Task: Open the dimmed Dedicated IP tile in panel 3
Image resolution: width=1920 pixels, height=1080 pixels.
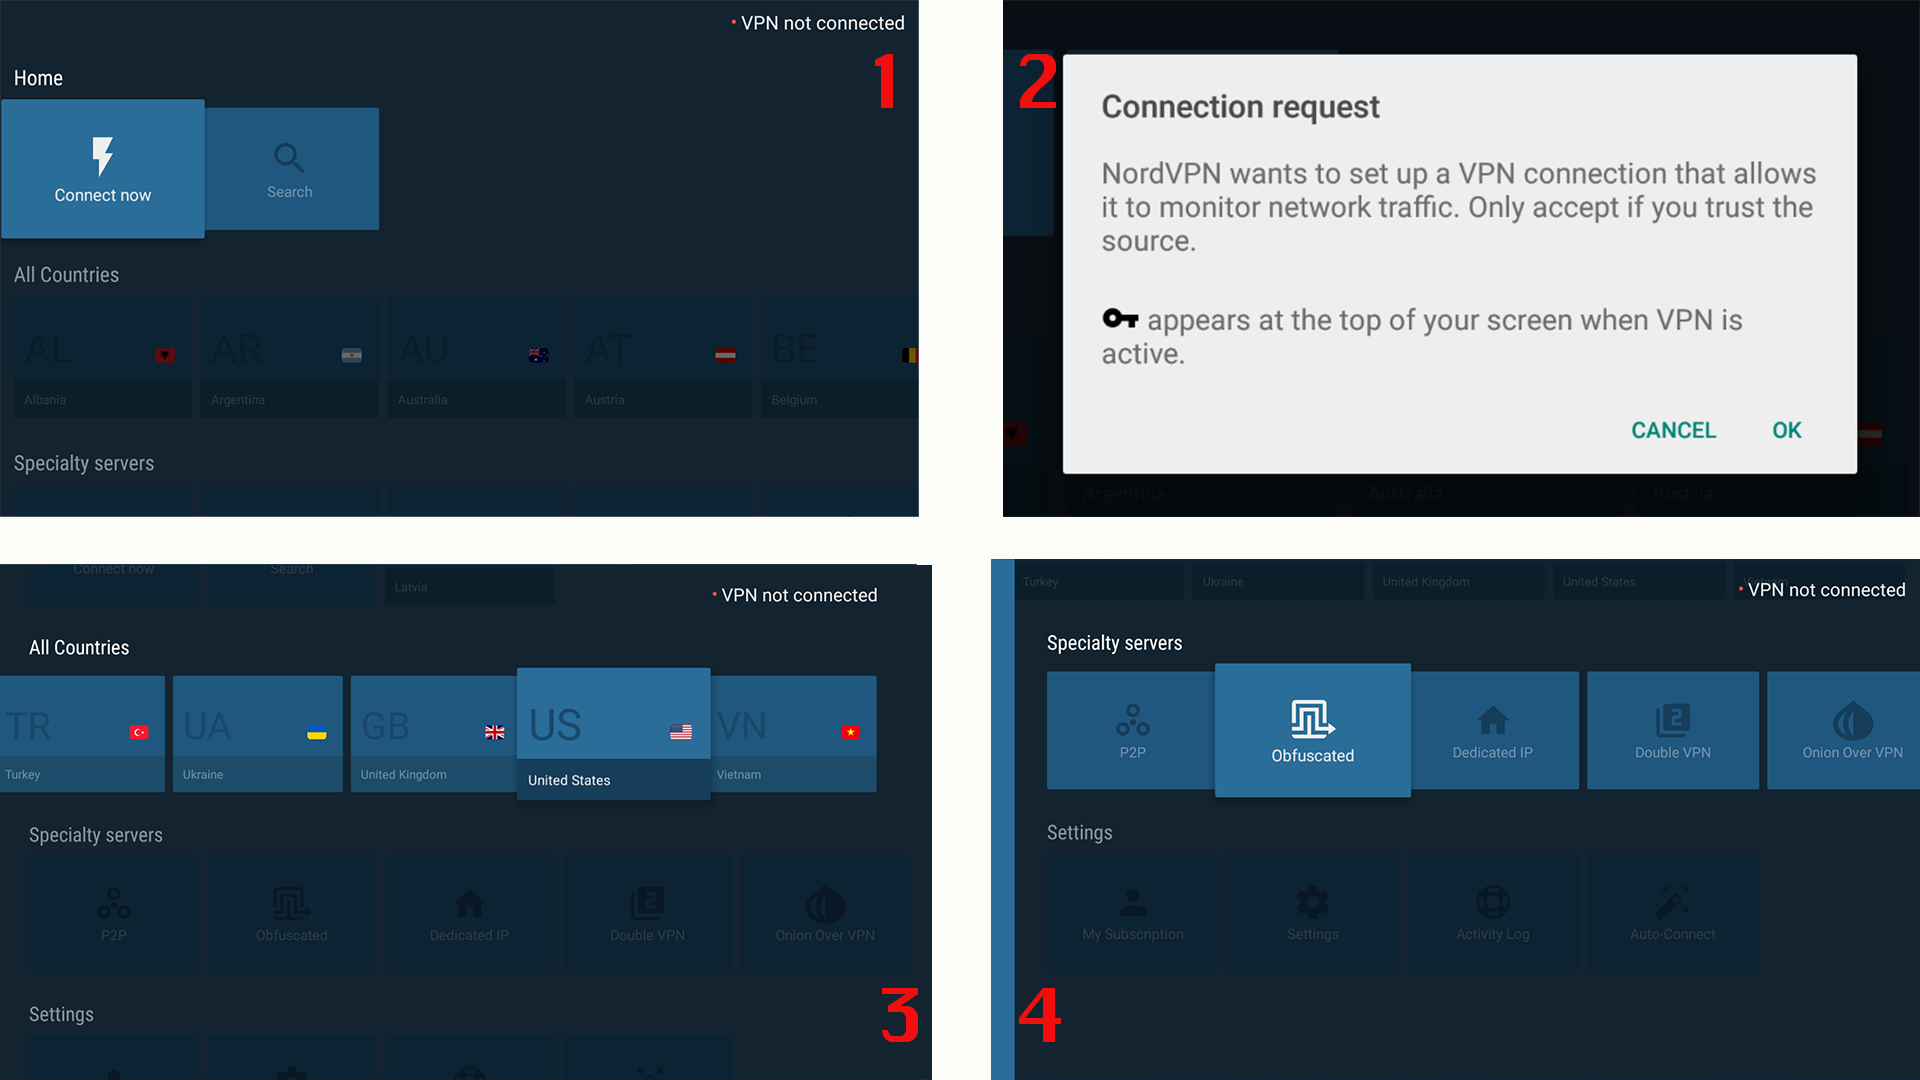Action: pyautogui.click(x=470, y=913)
